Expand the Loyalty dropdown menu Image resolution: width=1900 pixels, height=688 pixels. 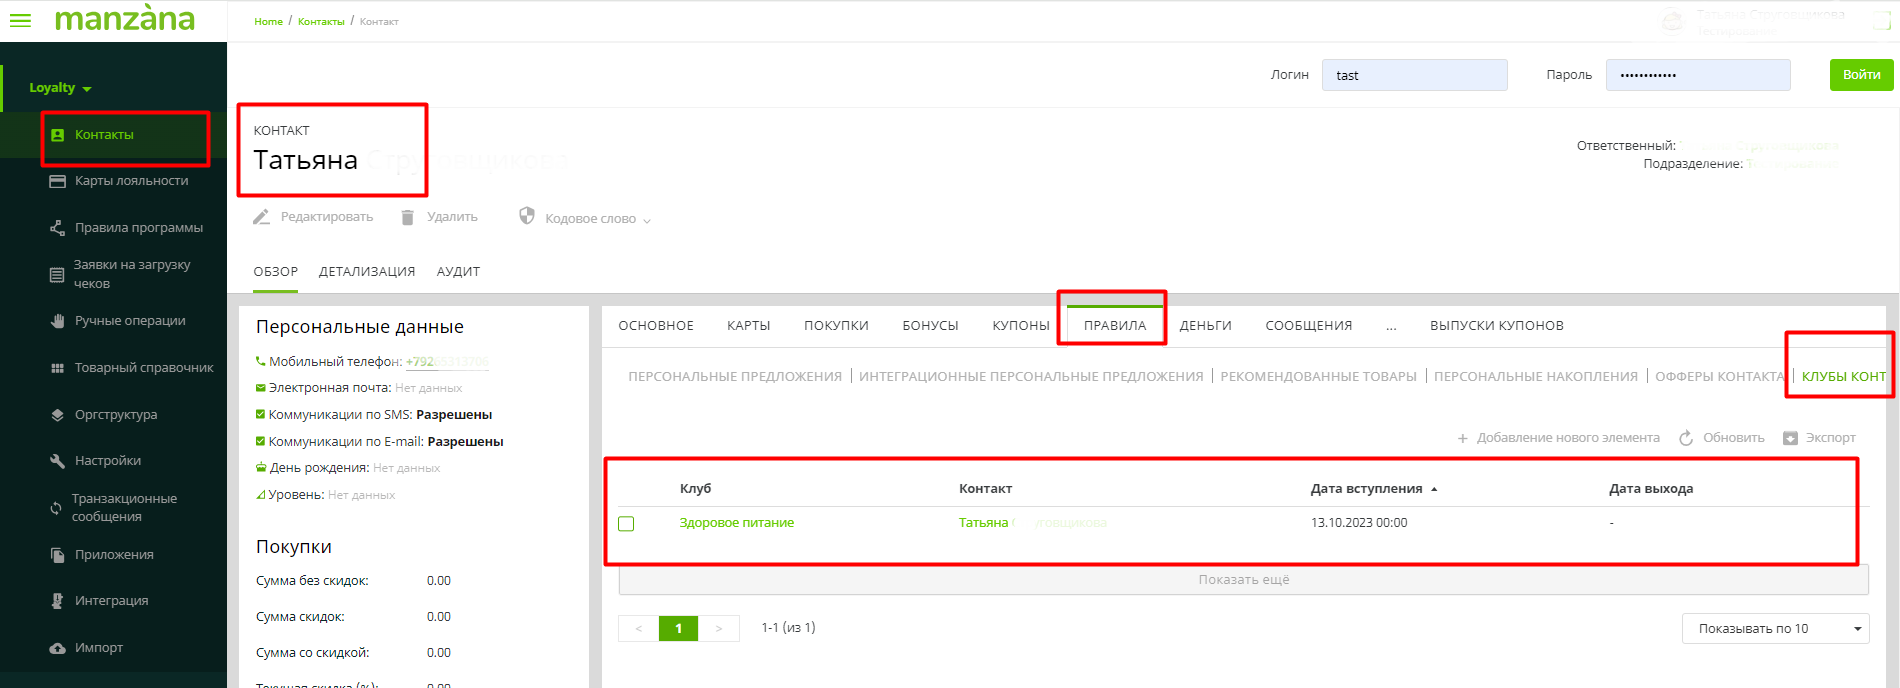pos(60,88)
